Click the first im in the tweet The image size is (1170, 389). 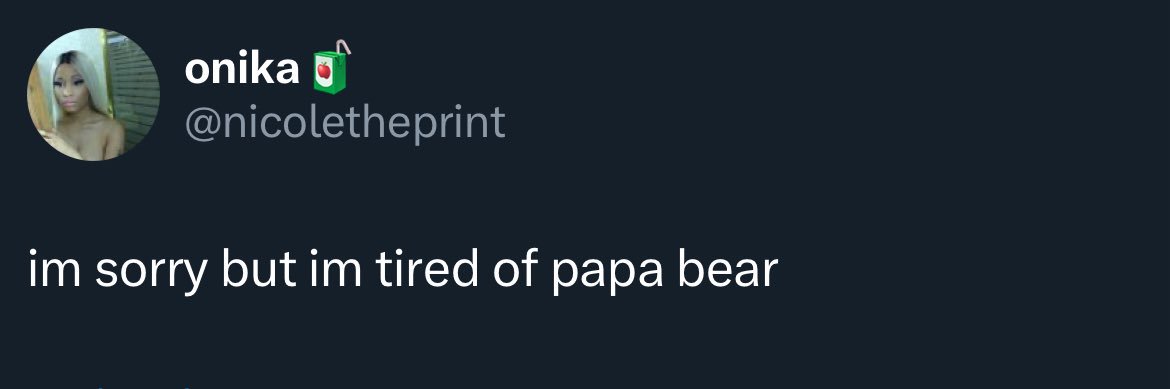[54, 268]
